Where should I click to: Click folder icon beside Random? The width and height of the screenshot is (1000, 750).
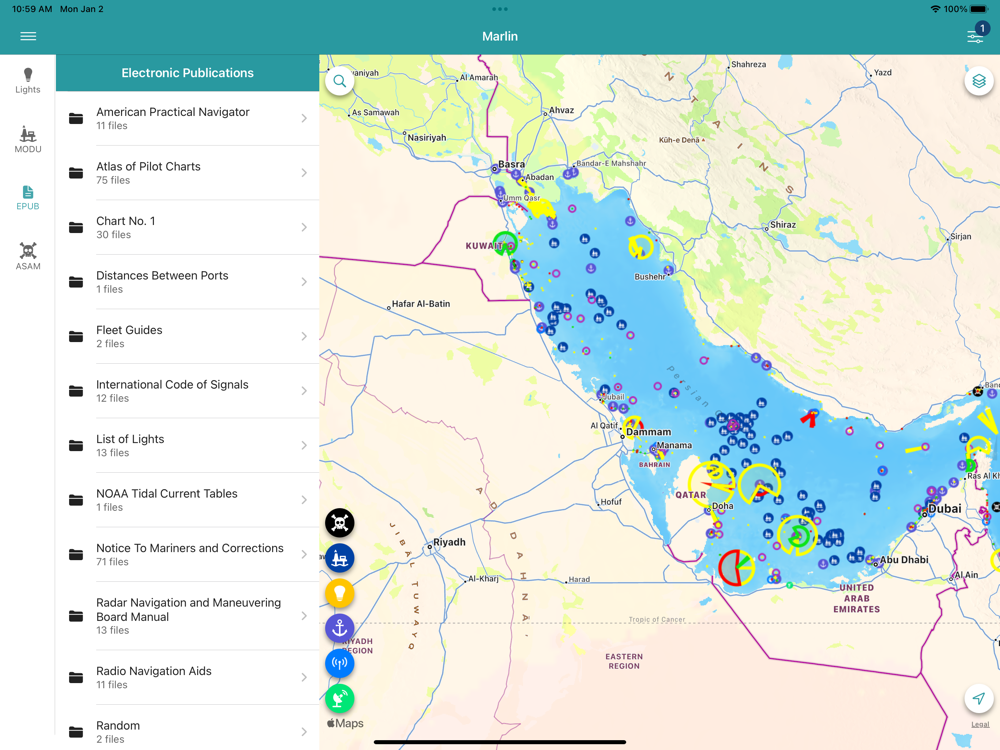click(x=76, y=732)
